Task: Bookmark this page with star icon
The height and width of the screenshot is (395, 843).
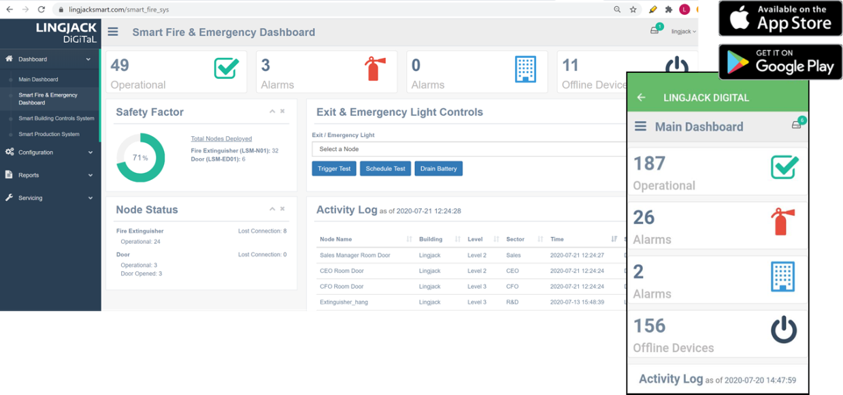Action: tap(633, 10)
